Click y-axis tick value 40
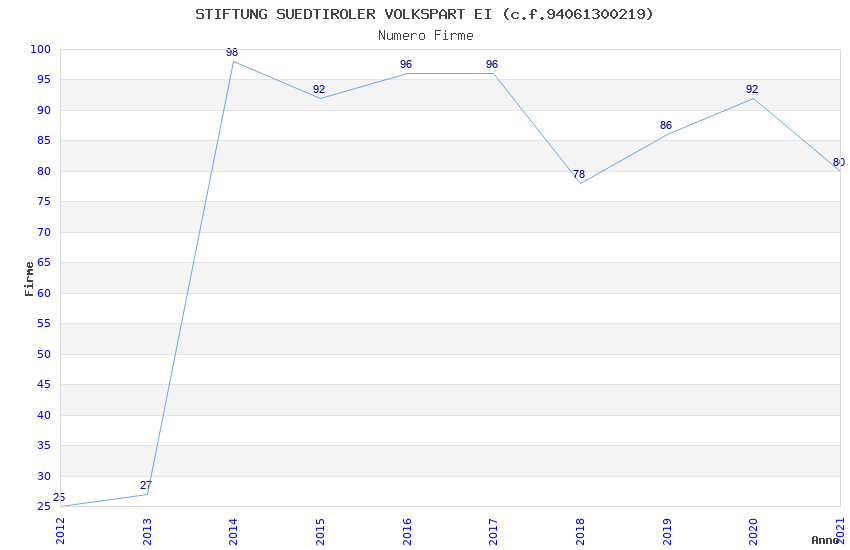 point(44,415)
